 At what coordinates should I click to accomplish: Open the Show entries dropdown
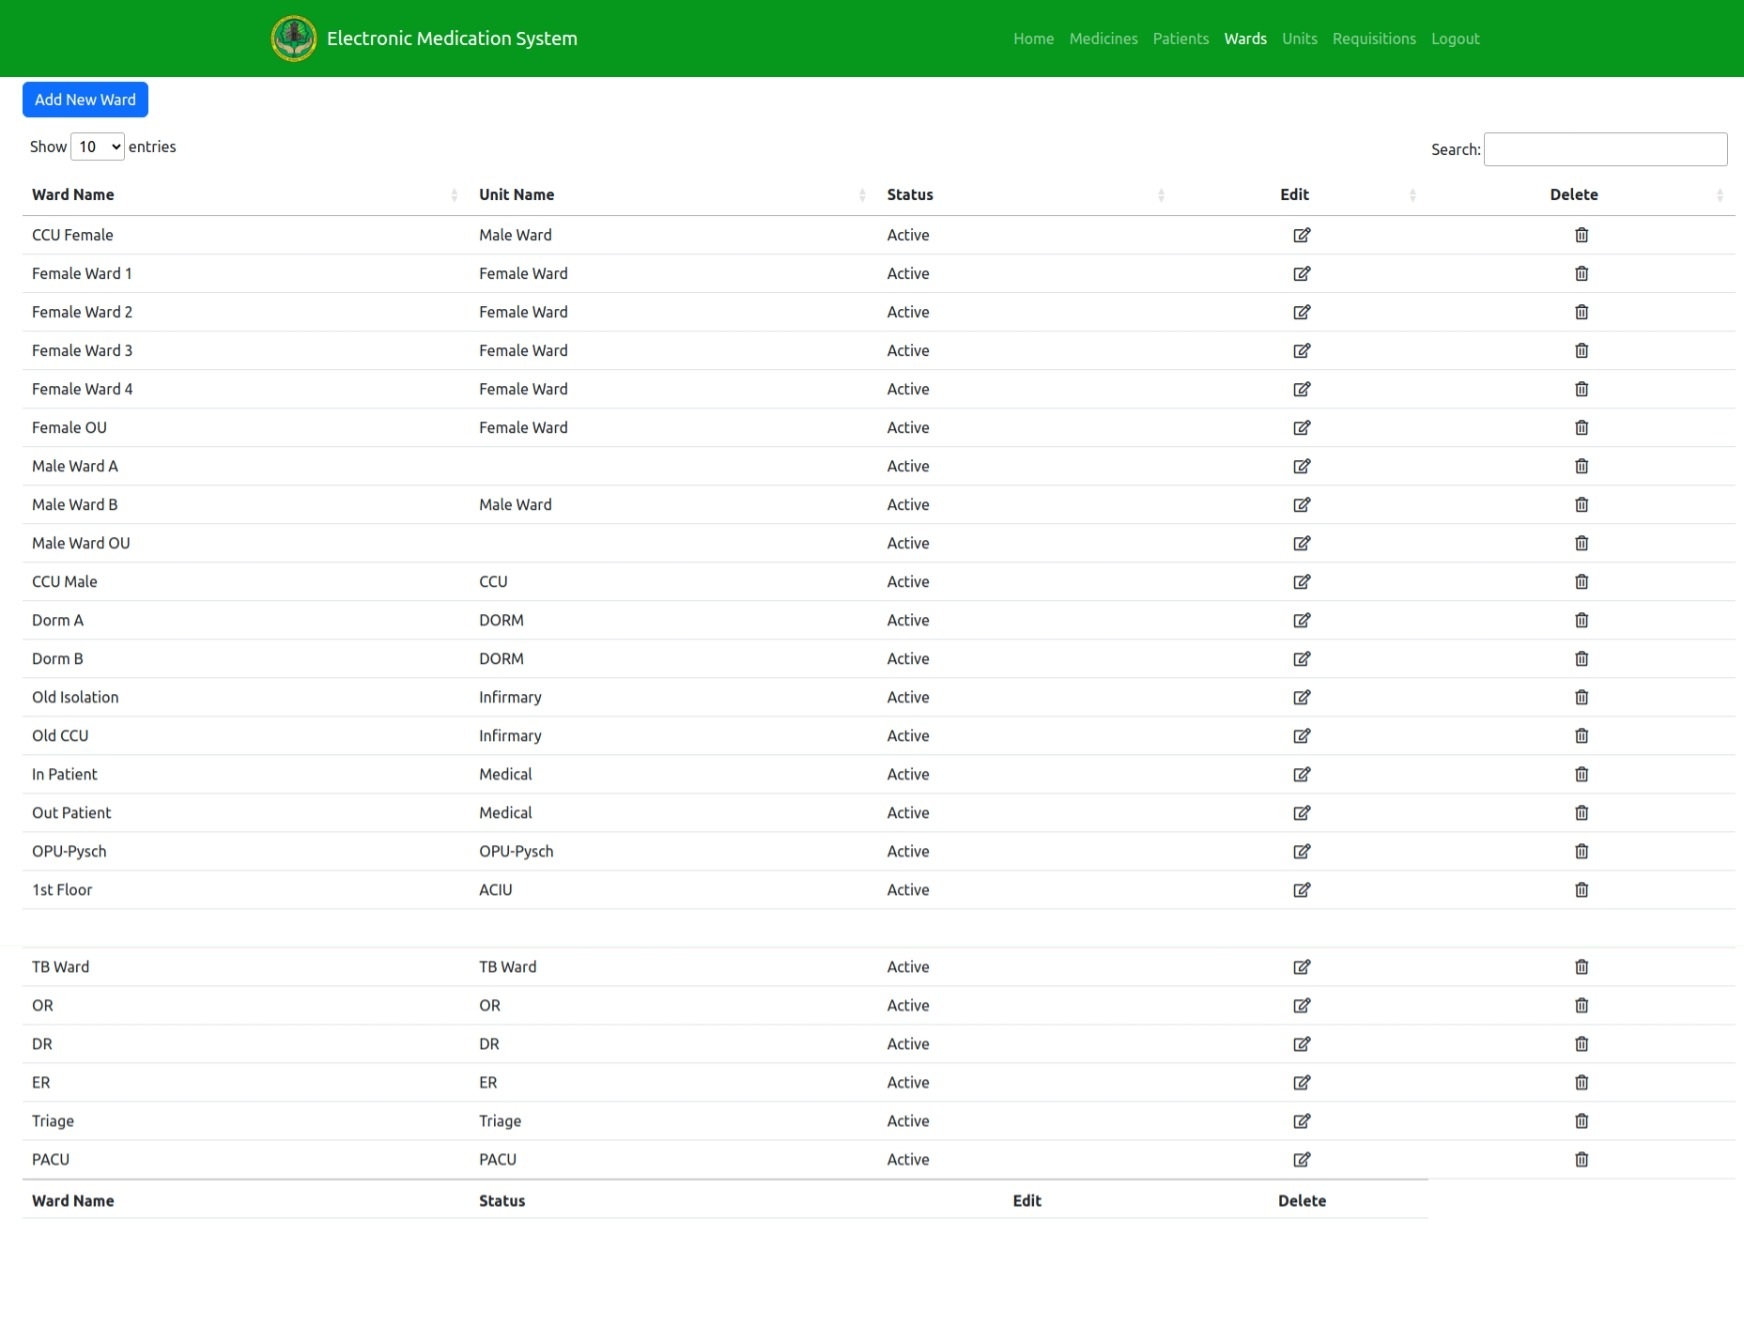coord(98,147)
